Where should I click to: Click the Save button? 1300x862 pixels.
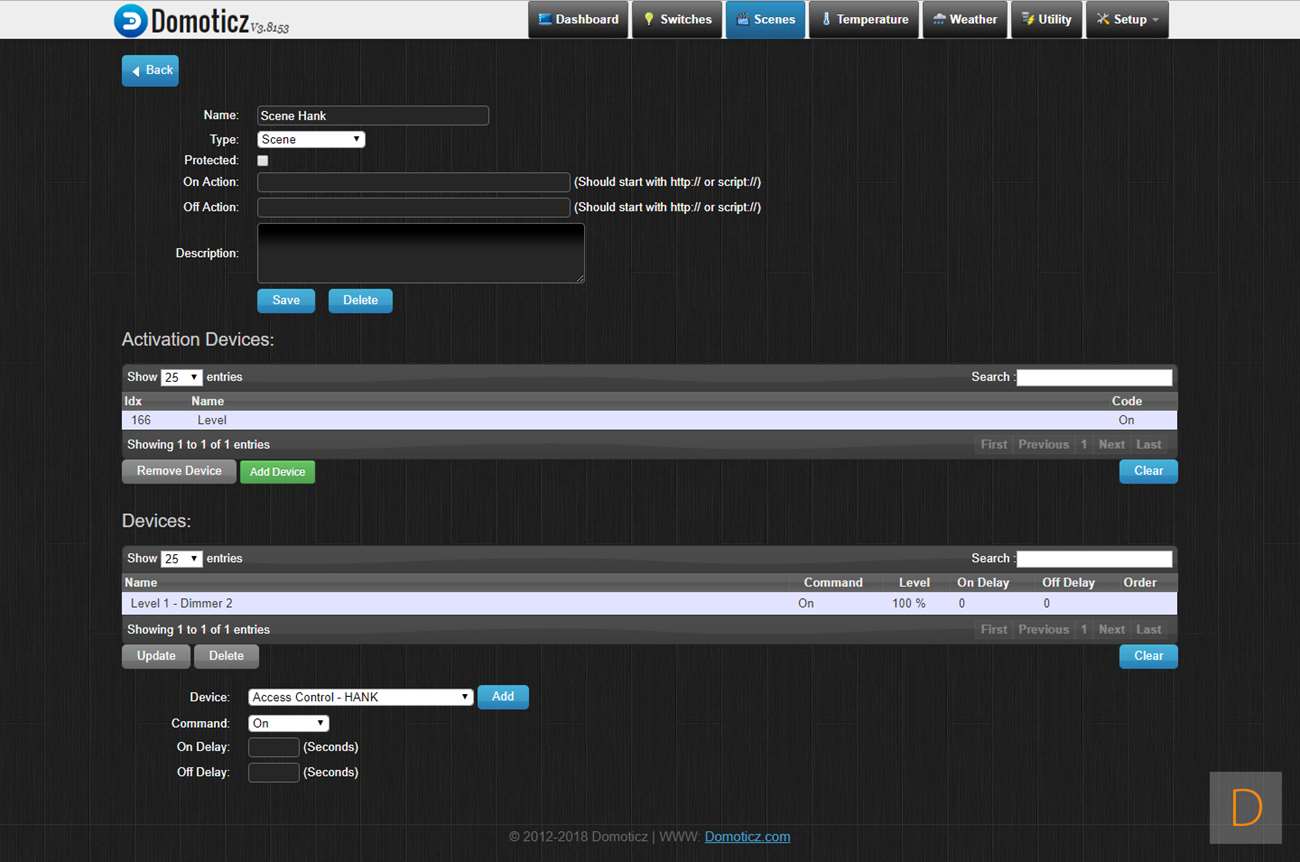(286, 300)
